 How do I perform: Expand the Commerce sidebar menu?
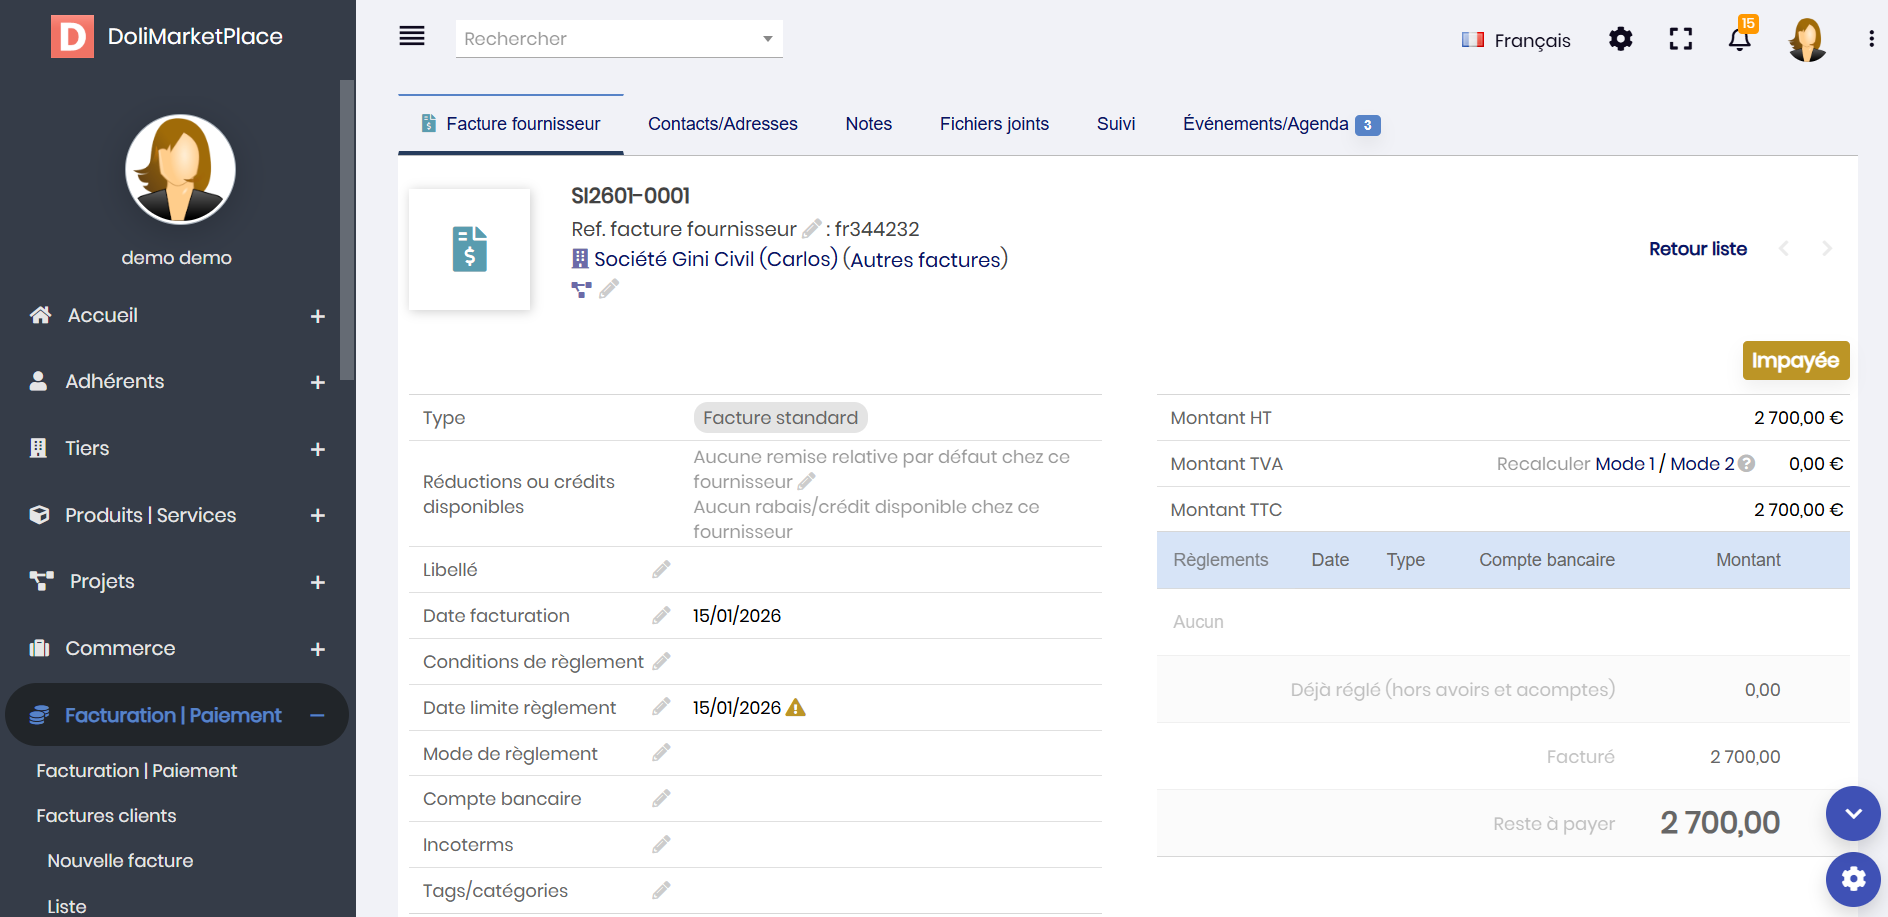(318, 649)
